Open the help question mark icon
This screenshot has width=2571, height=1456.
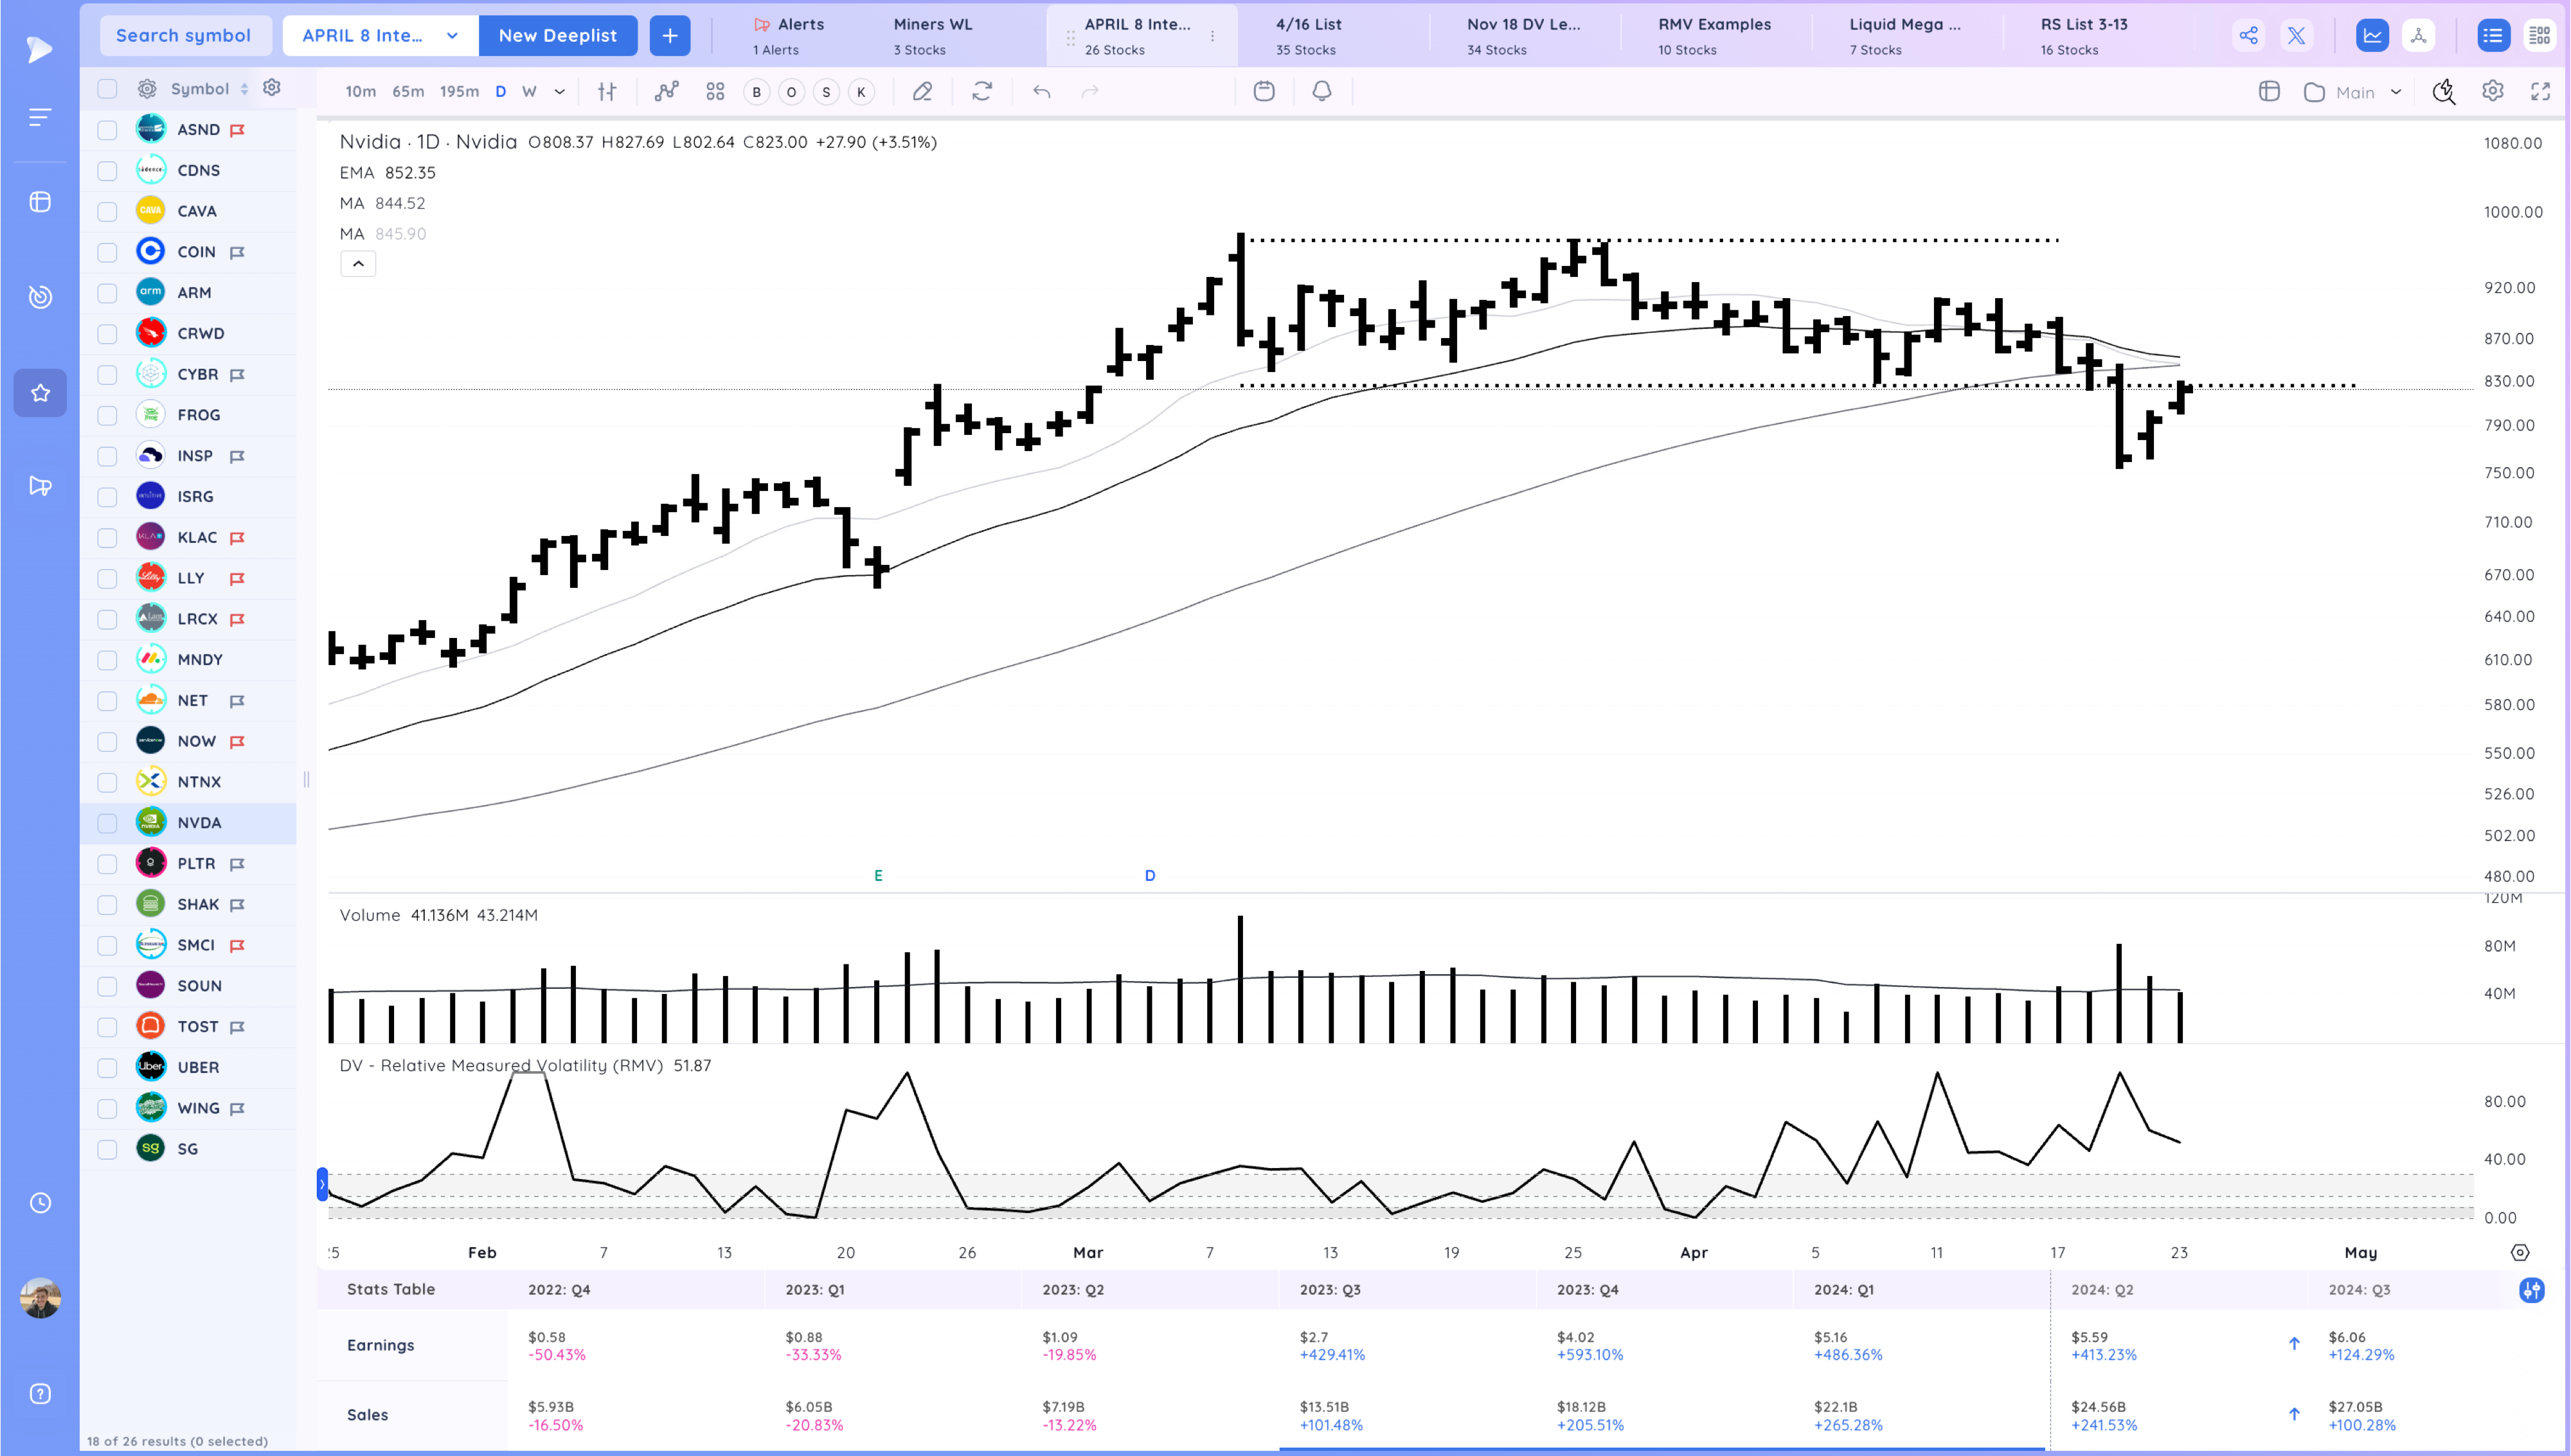[x=40, y=1394]
